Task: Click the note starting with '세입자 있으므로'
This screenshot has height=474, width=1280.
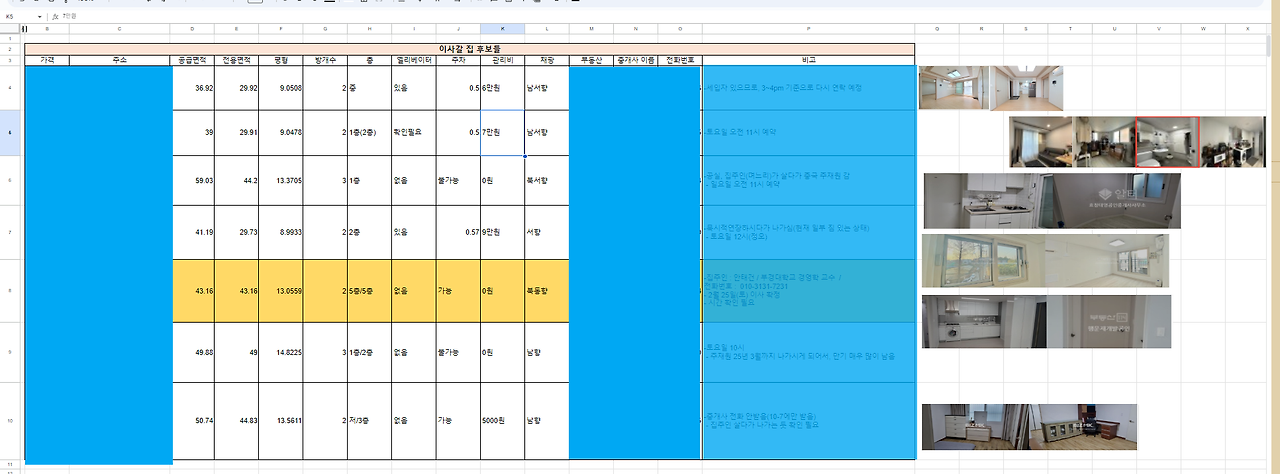Action: click(784, 88)
